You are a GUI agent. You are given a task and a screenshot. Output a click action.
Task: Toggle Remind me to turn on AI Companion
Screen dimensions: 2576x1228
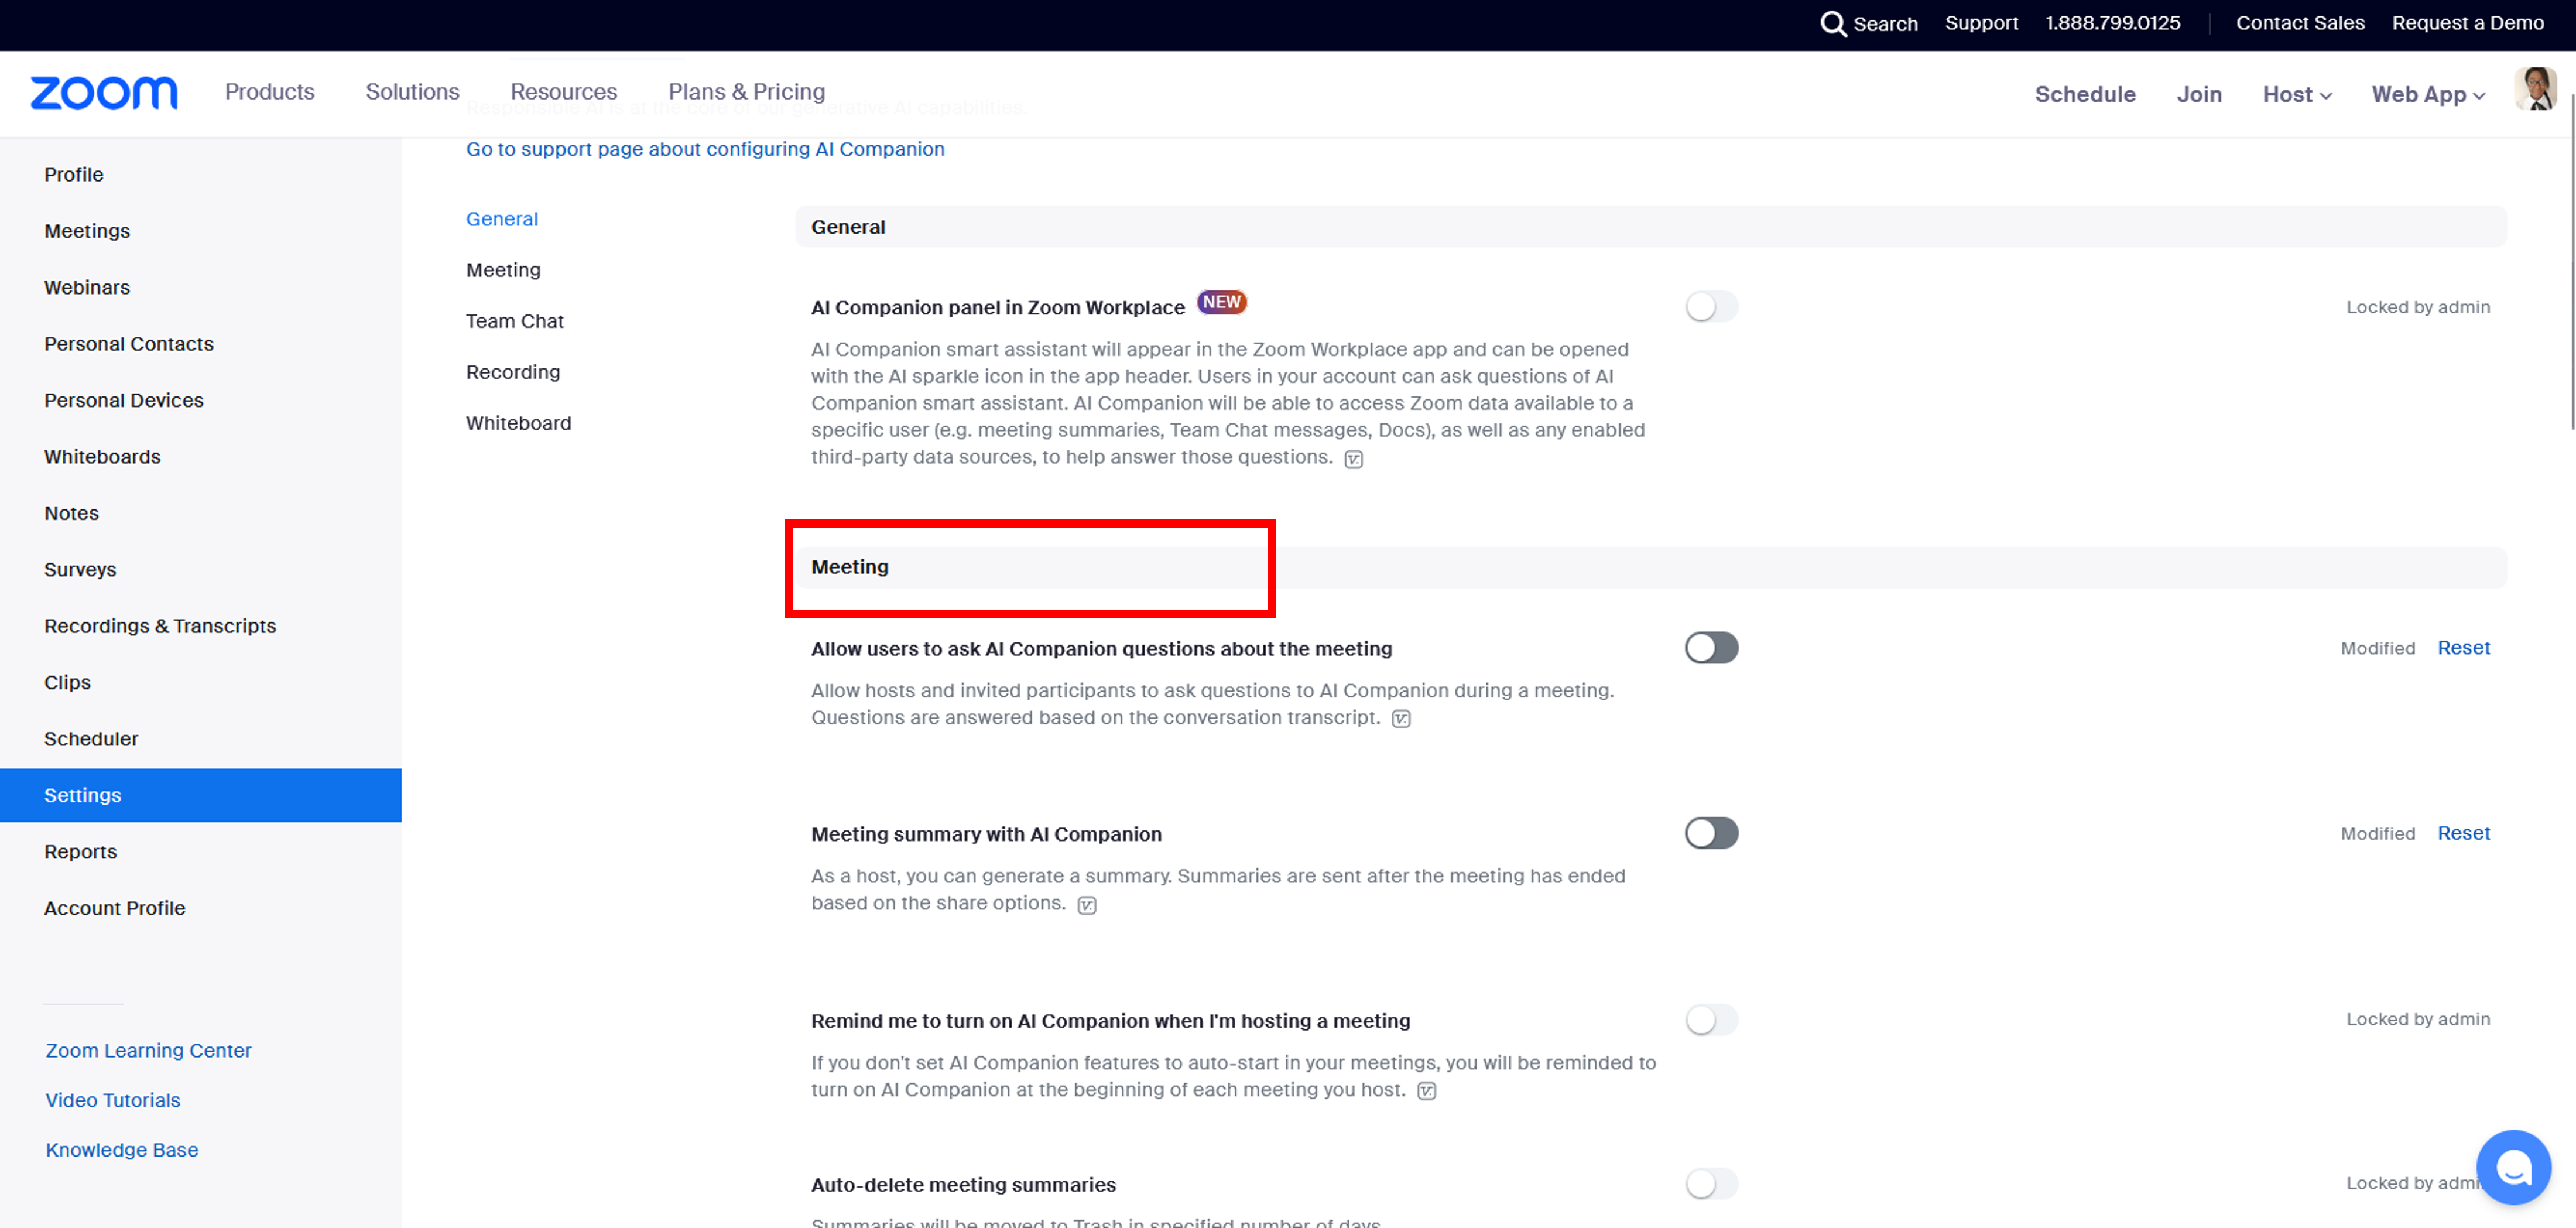click(1711, 1019)
